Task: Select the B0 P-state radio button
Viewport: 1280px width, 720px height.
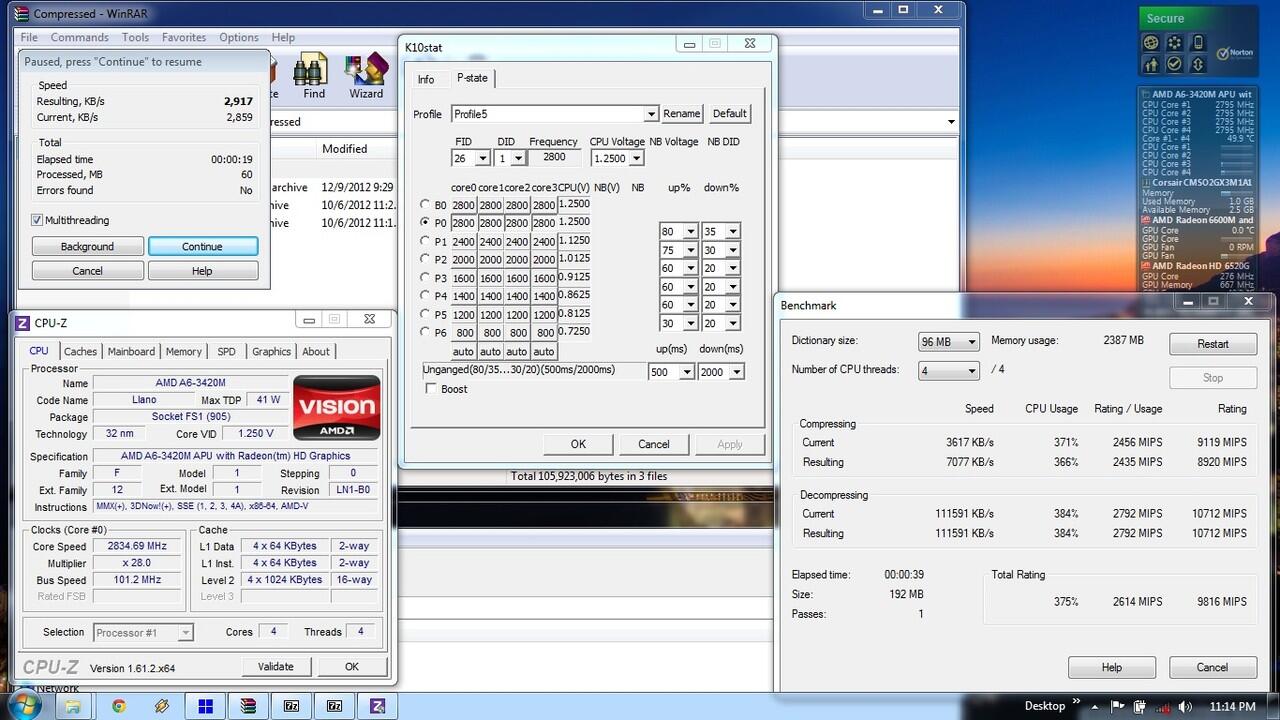Action: pos(425,204)
